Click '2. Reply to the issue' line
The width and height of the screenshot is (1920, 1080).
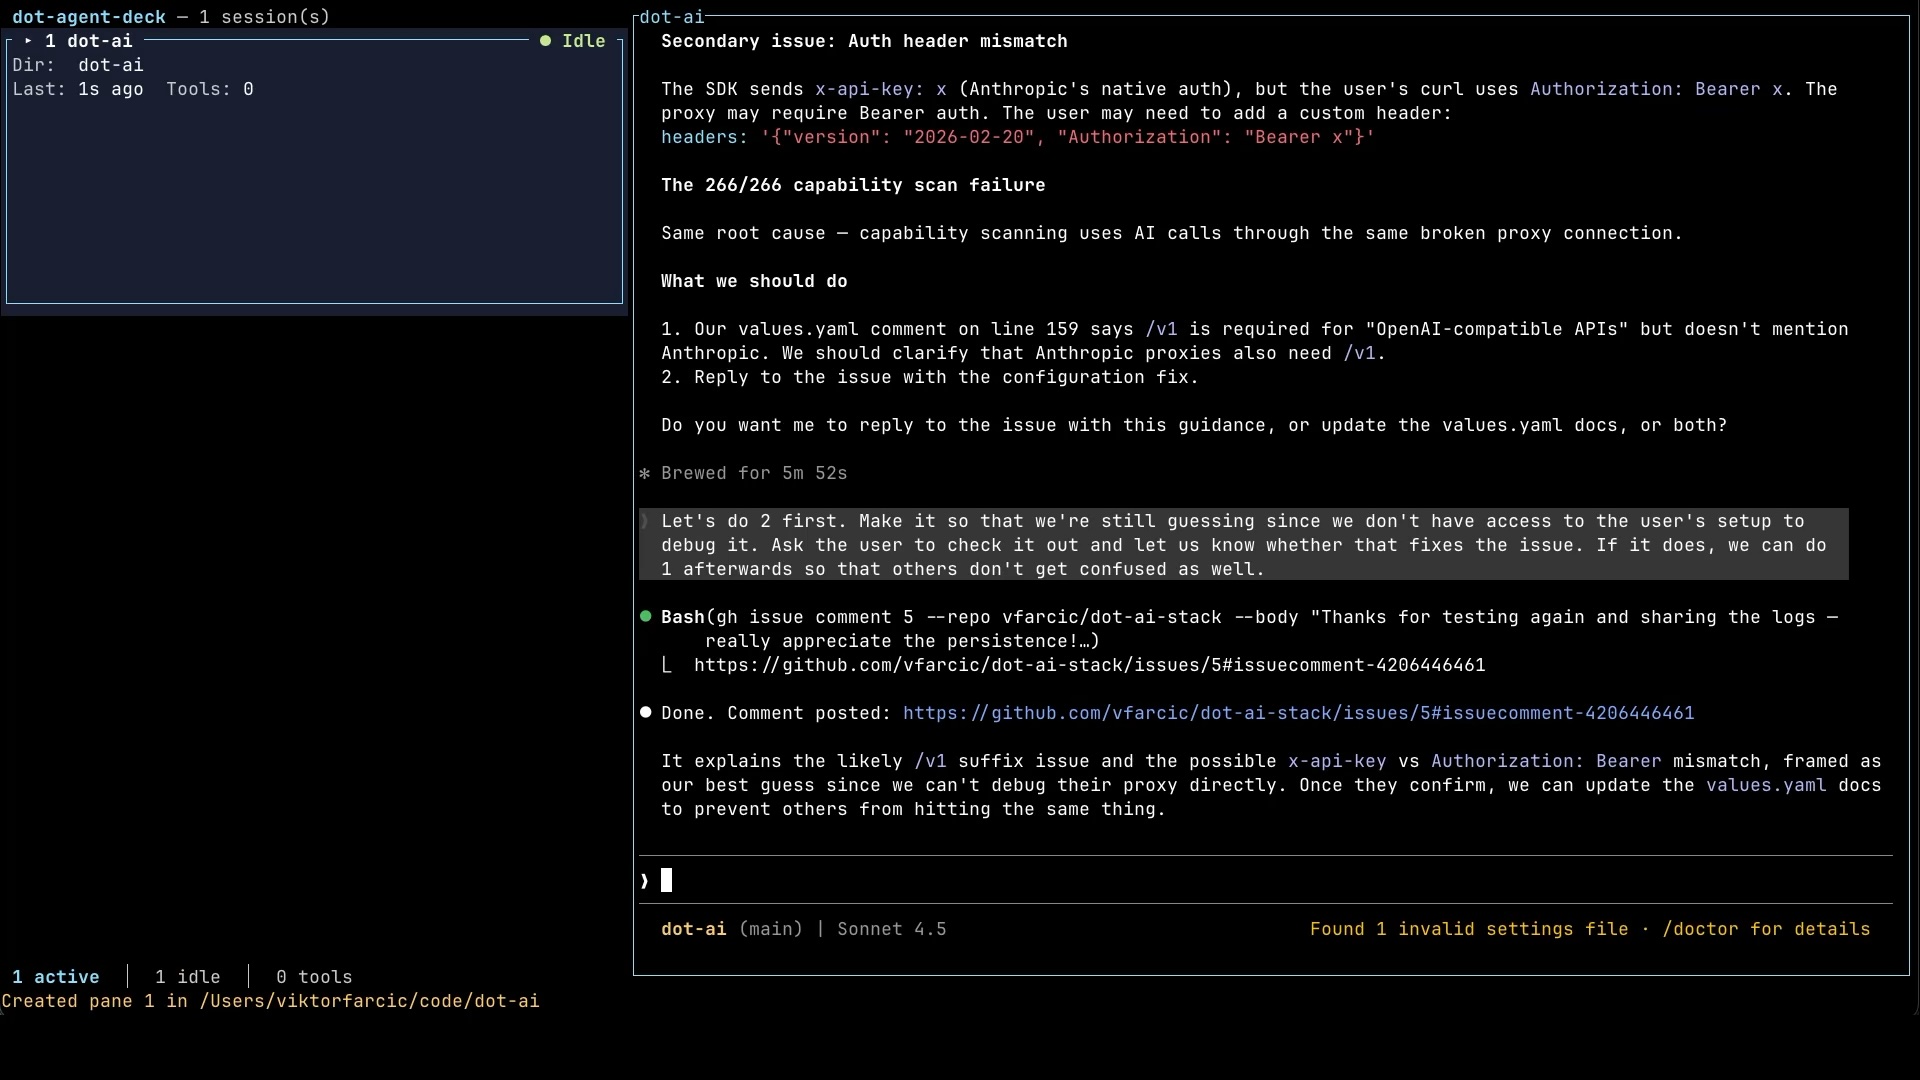[x=930, y=377]
